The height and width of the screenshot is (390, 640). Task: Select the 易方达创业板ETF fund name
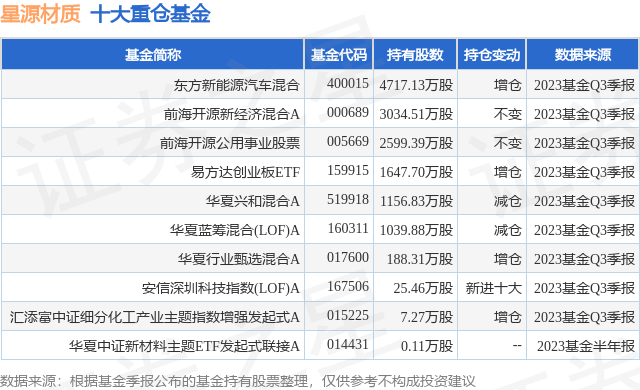coord(245,172)
